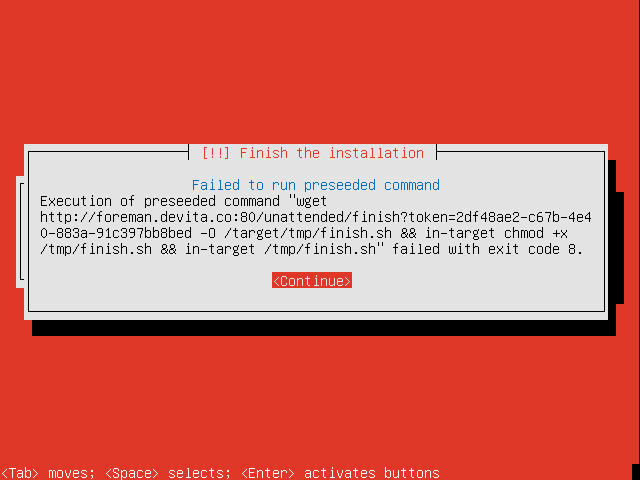Click the word "wget" in the error message
Screen dimensions: 640x480
tap(311, 201)
